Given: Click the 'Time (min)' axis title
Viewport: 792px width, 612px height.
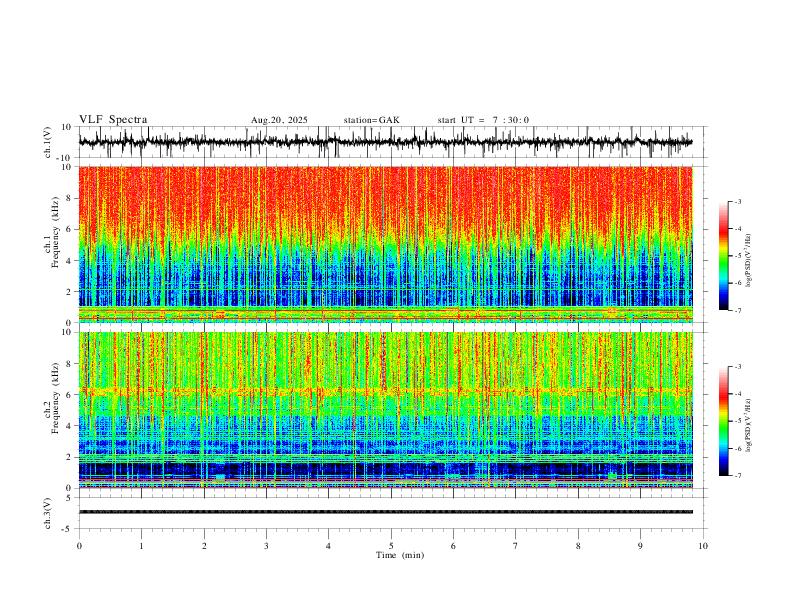Looking at the screenshot, I should click(400, 555).
